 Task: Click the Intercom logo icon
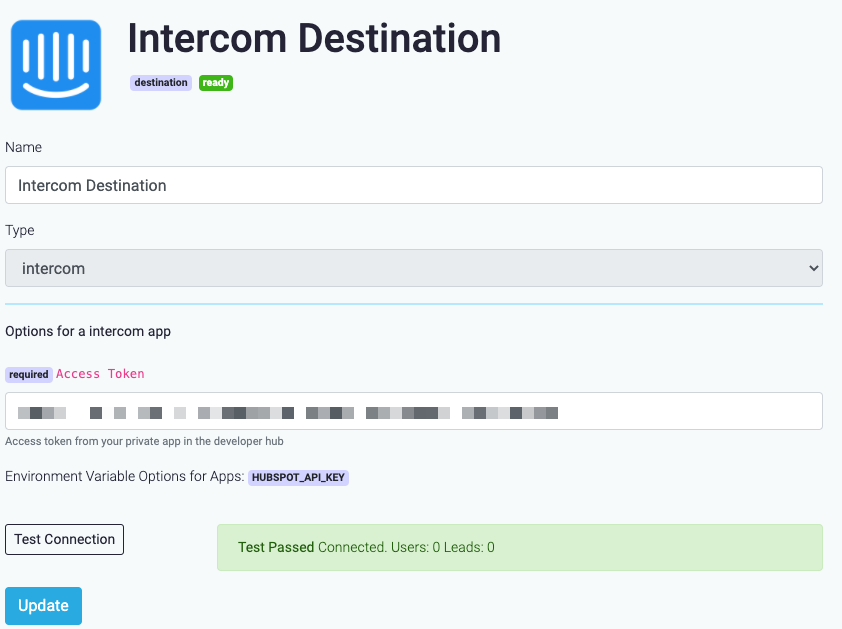(x=56, y=65)
